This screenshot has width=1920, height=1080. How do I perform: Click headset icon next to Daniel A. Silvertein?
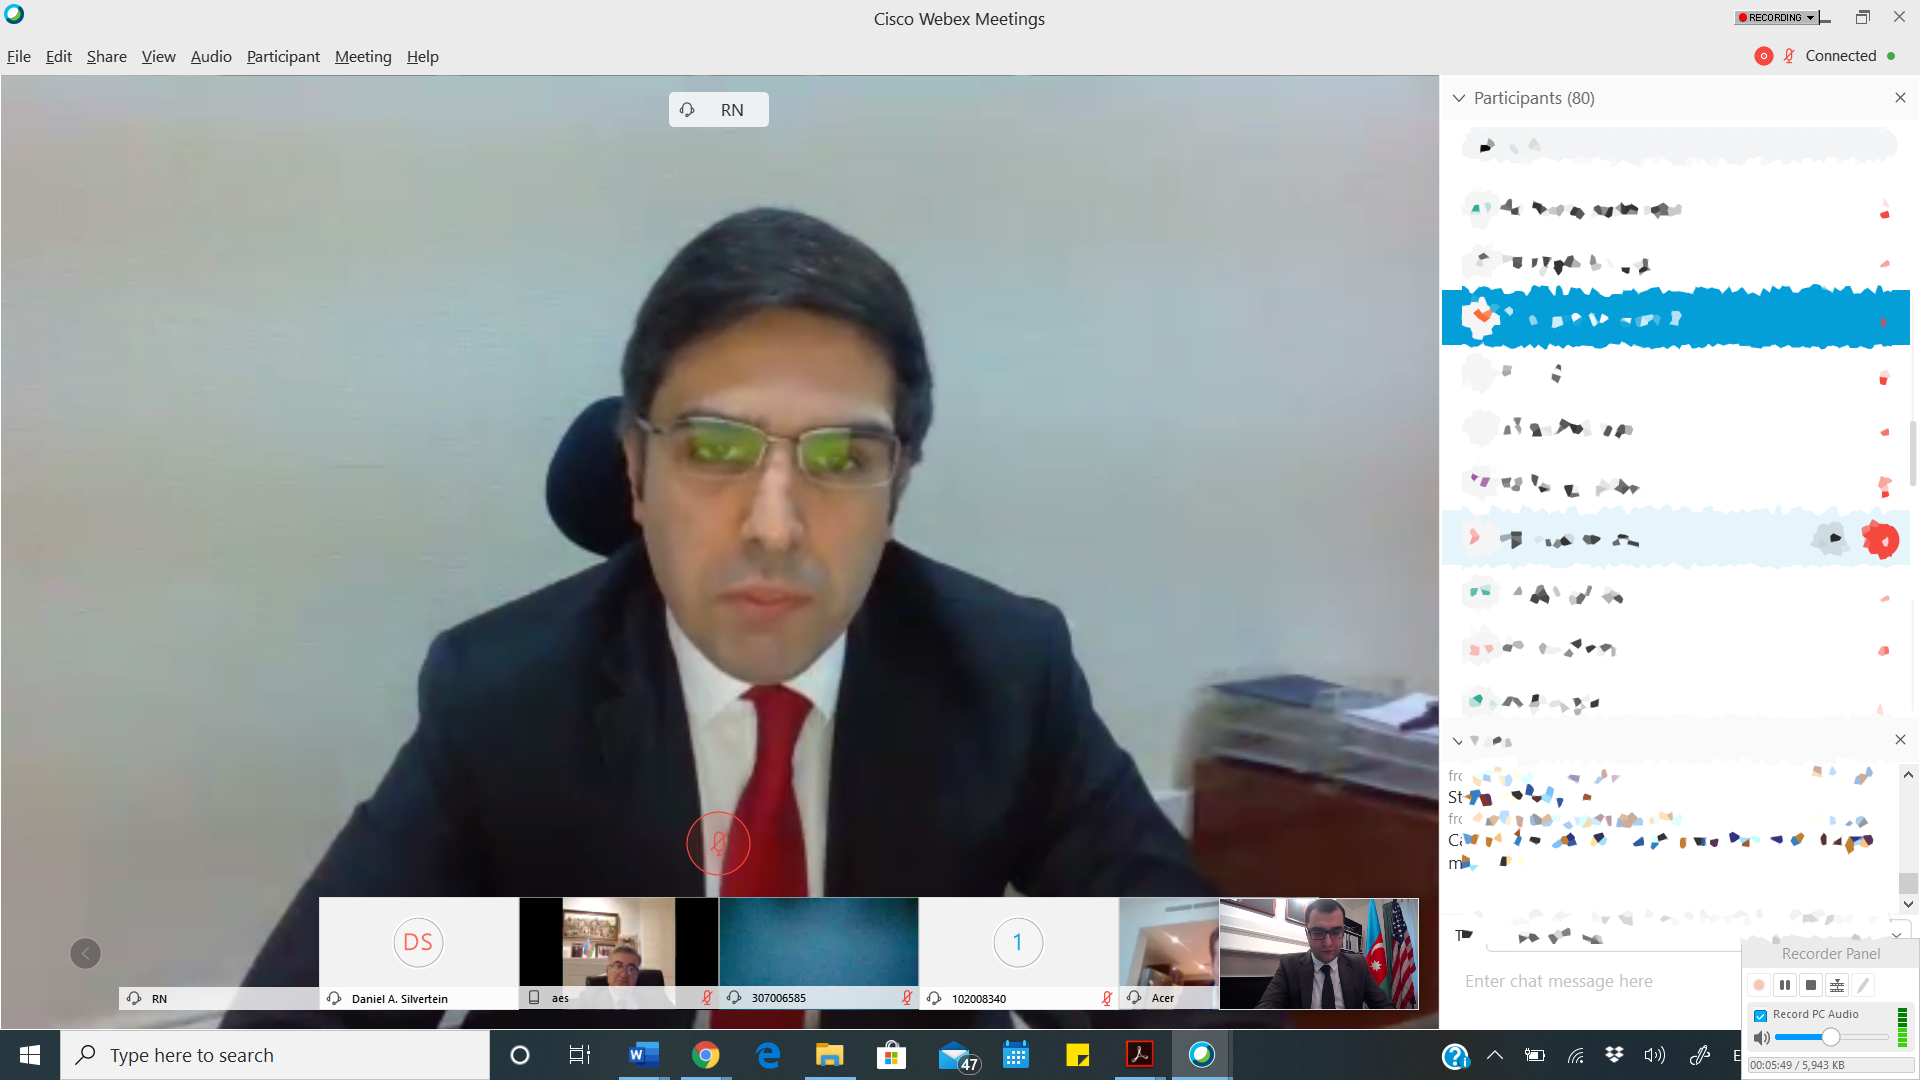(334, 998)
